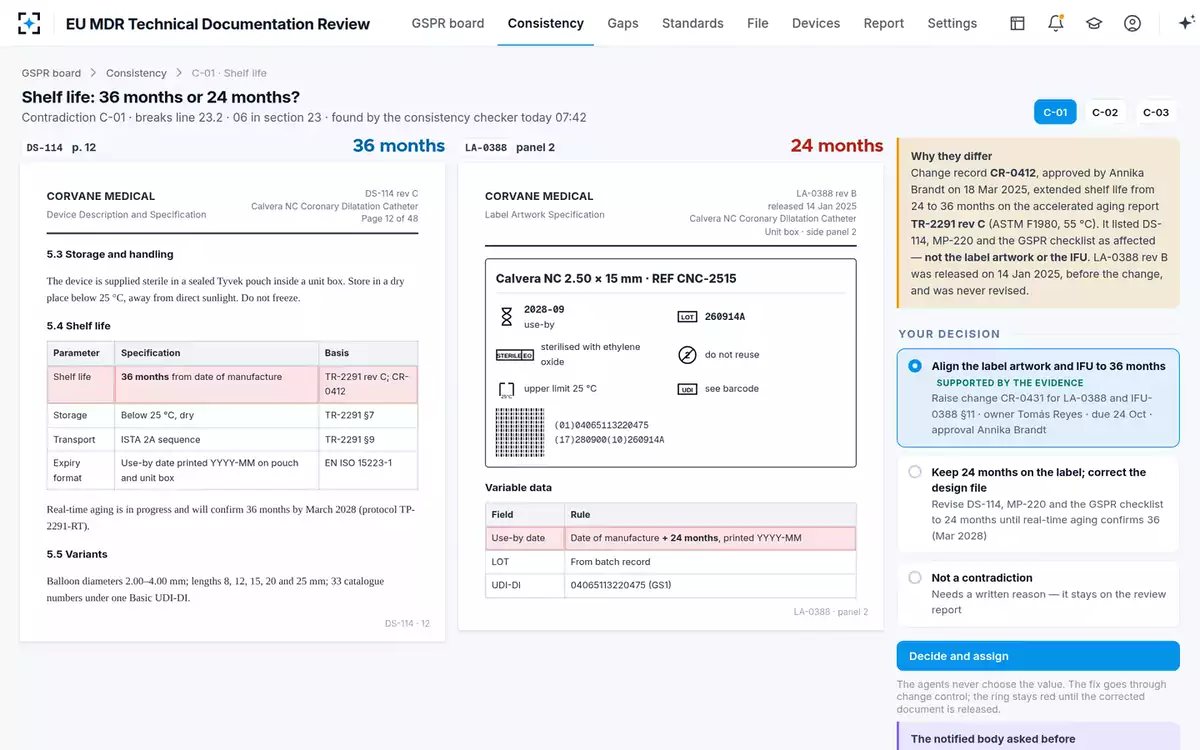Click 'TR-2291 §9' basis cell
The width and height of the screenshot is (1200, 750).
[370, 440]
